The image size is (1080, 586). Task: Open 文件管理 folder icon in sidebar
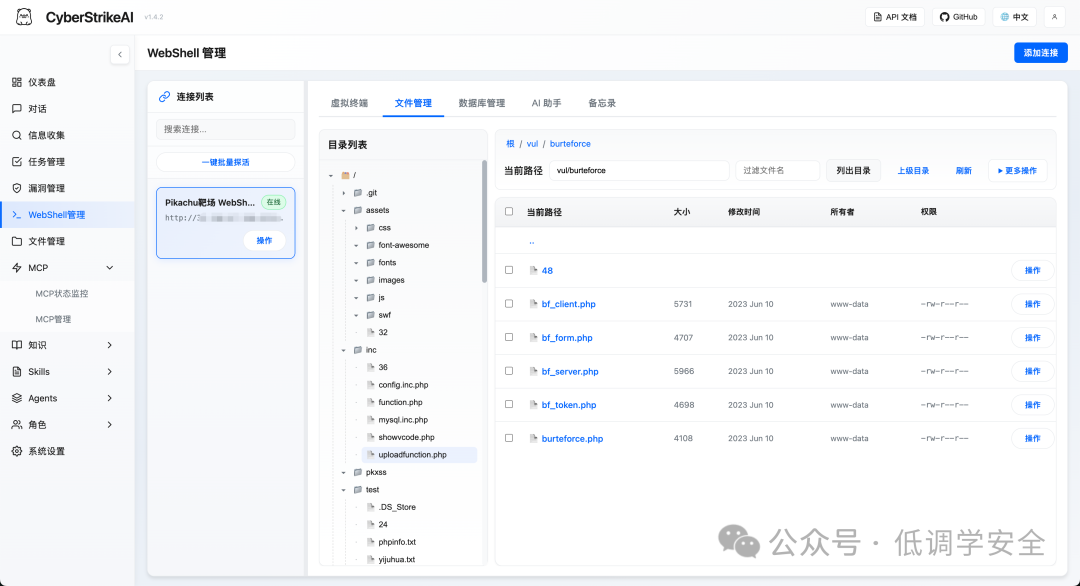17,241
